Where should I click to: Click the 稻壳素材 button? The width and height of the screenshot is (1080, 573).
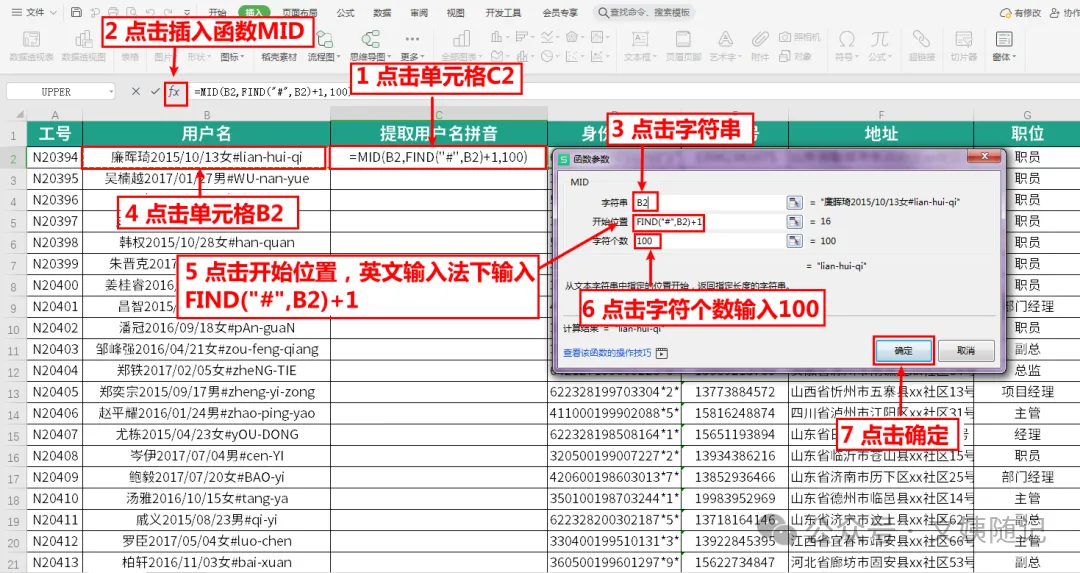[x=279, y=45]
